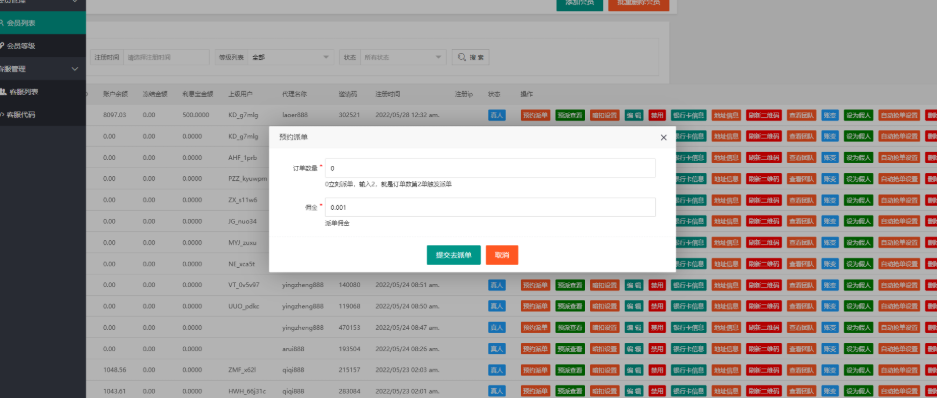Click 账变 in the 470153 row
937x398 pixels.
click(830, 327)
